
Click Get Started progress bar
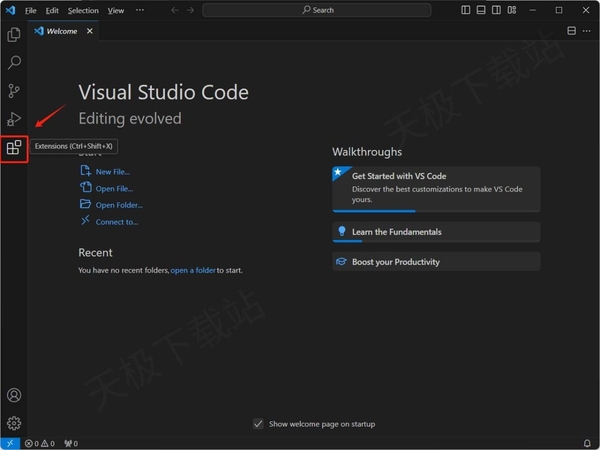point(374,211)
